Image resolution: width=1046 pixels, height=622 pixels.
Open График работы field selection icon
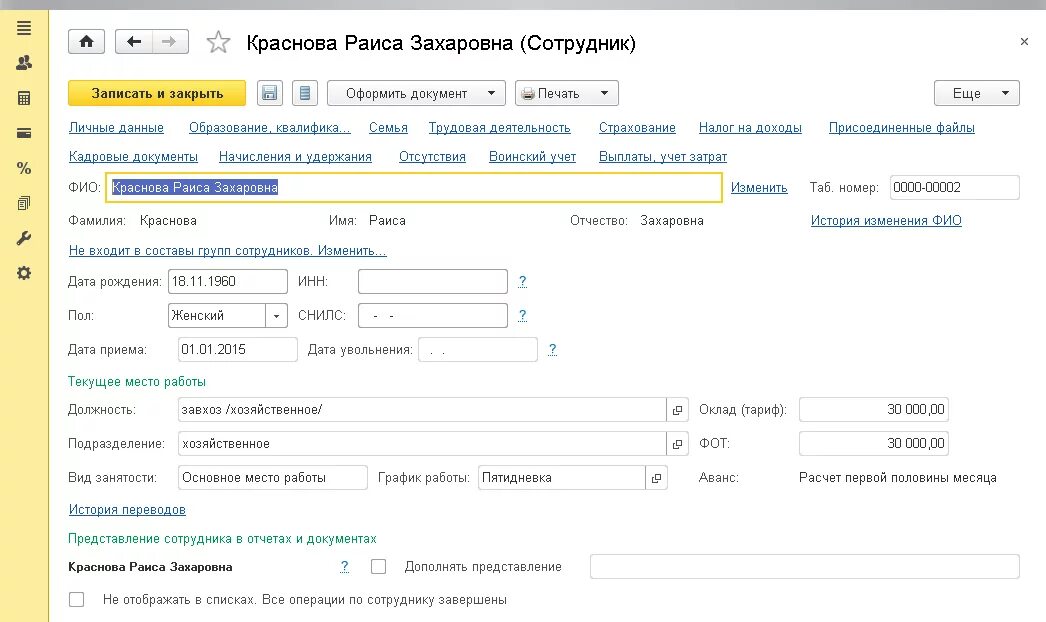point(656,478)
